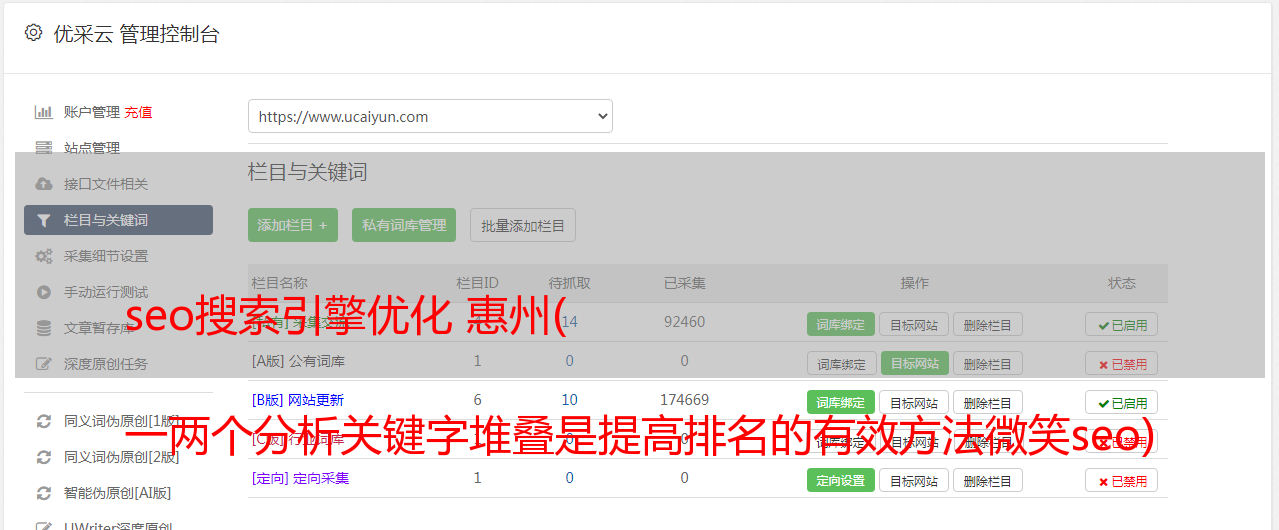Click the filter icon for 栏目与关键词

point(43,220)
